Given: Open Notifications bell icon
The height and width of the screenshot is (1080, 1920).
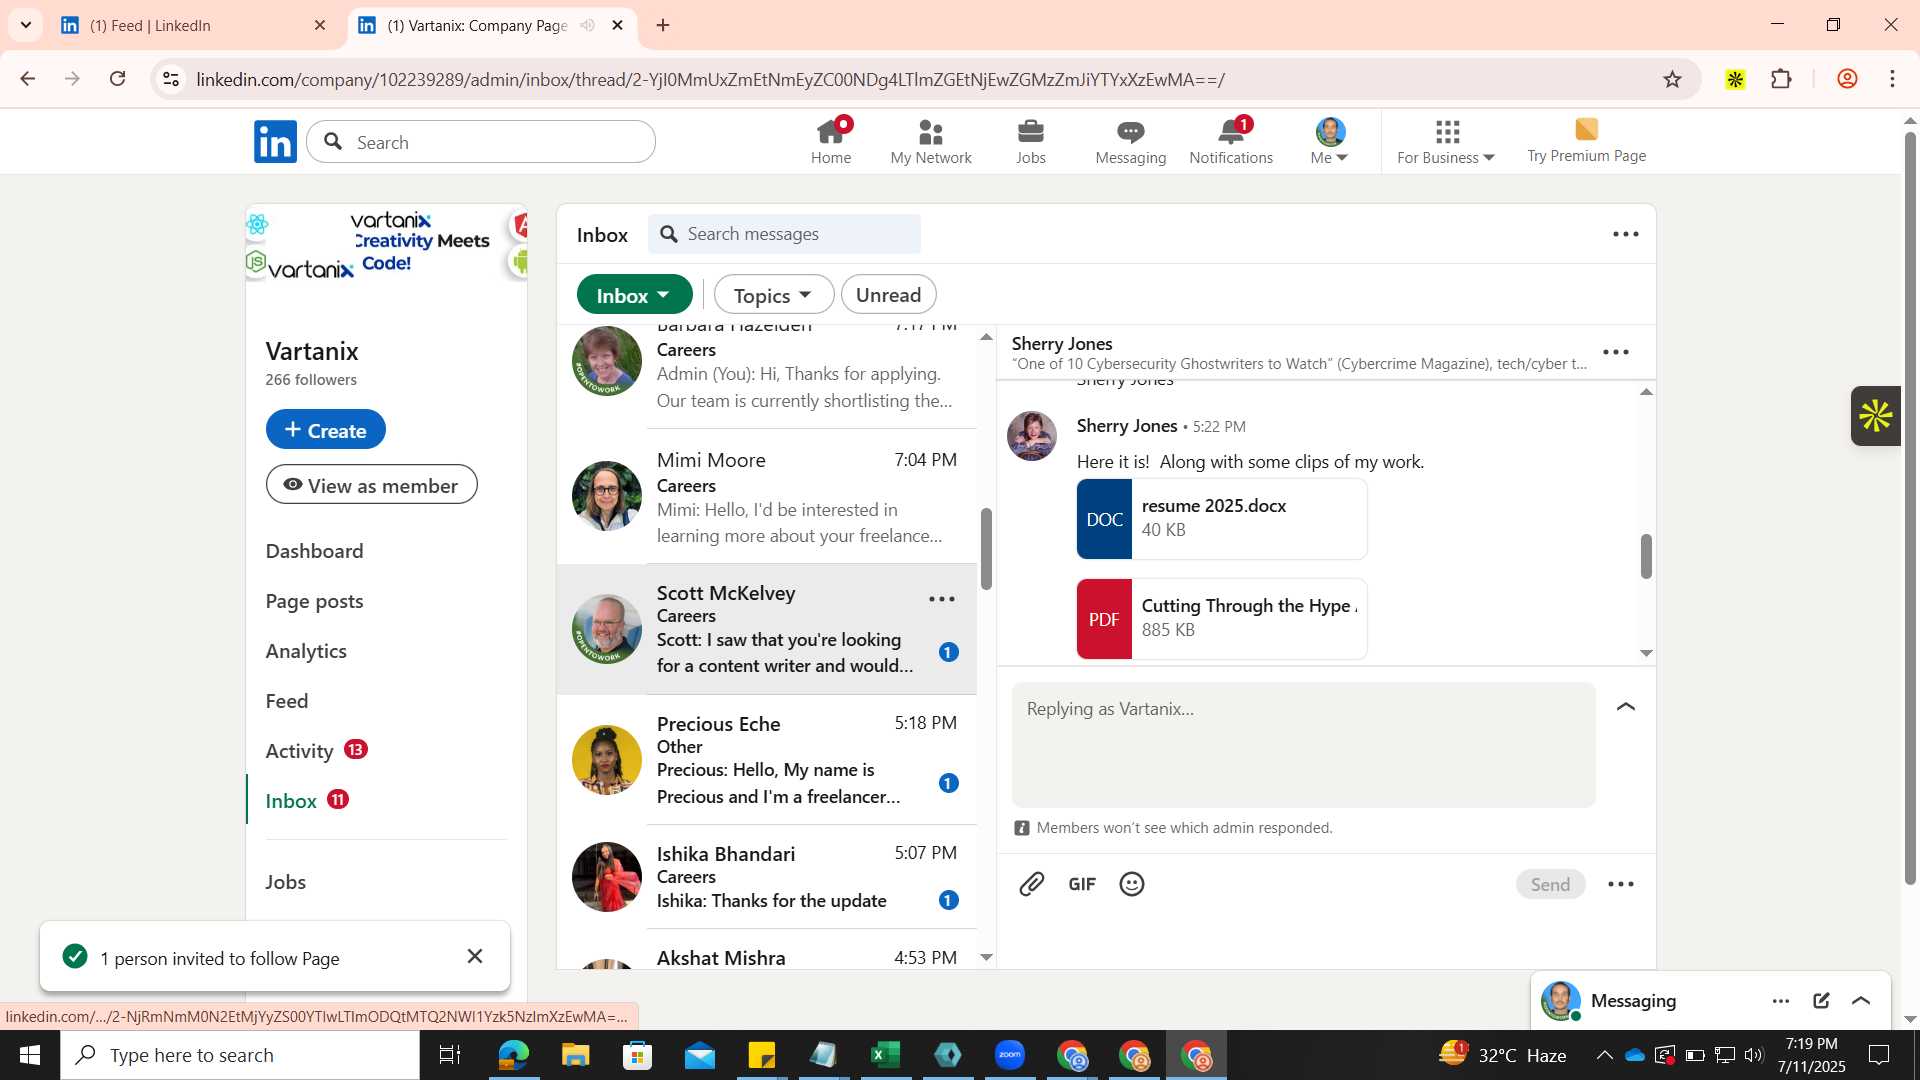Looking at the screenshot, I should [x=1231, y=141].
